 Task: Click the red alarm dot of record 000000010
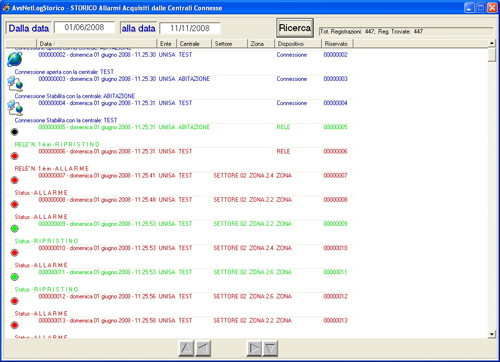click(14, 253)
